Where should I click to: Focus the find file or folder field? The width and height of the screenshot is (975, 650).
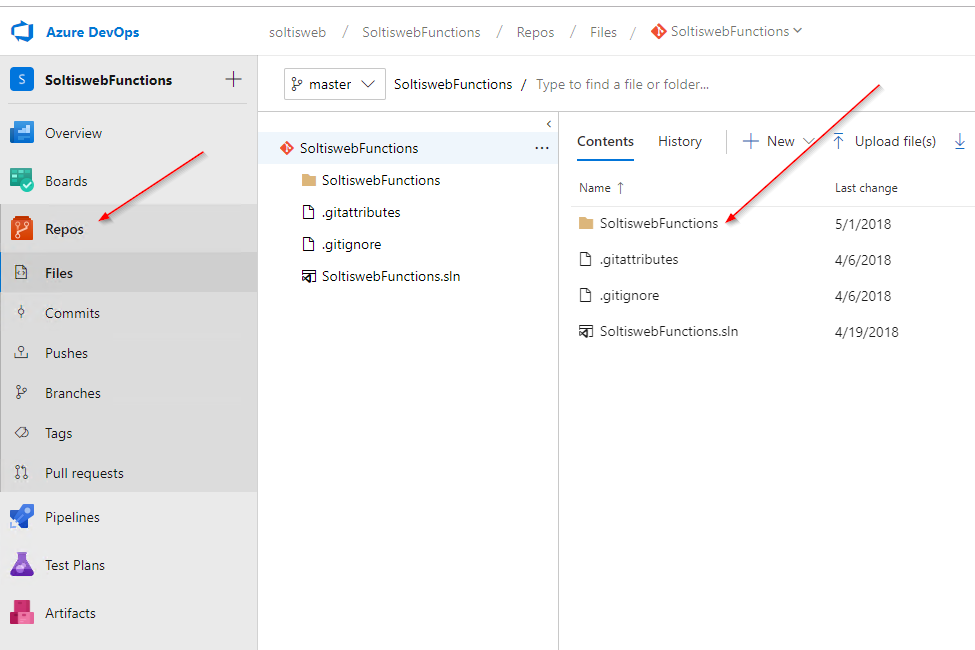pyautogui.click(x=622, y=85)
